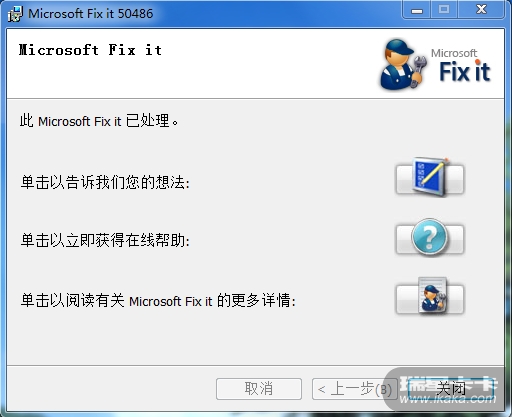Click the 上一步(B) back button

click(x=355, y=389)
